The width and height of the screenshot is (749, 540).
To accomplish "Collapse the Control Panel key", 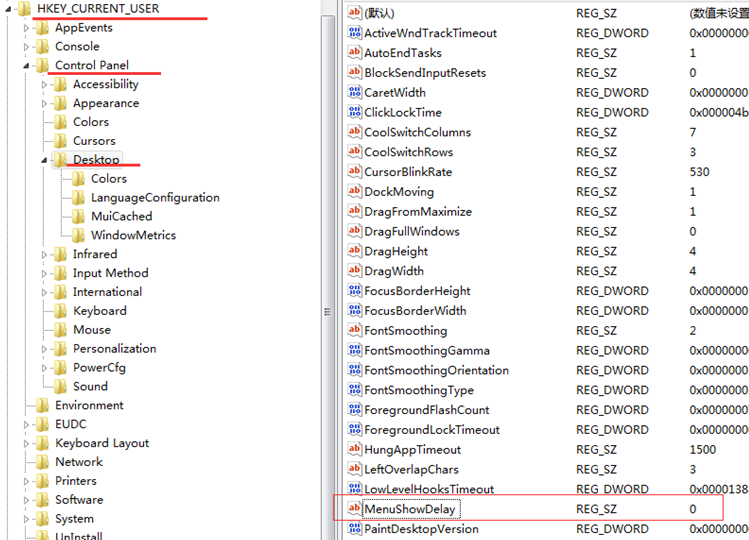I will click(26, 66).
